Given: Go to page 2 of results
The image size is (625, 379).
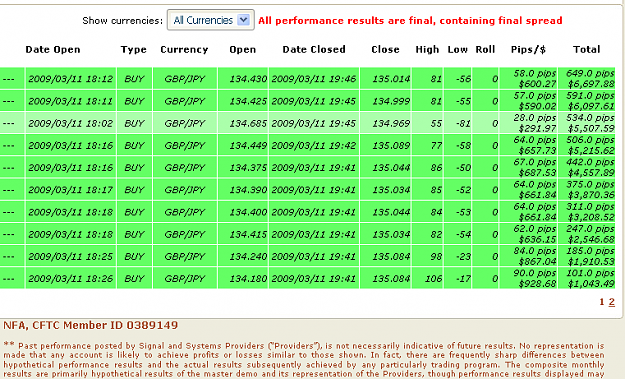Looking at the screenshot, I should (611, 302).
